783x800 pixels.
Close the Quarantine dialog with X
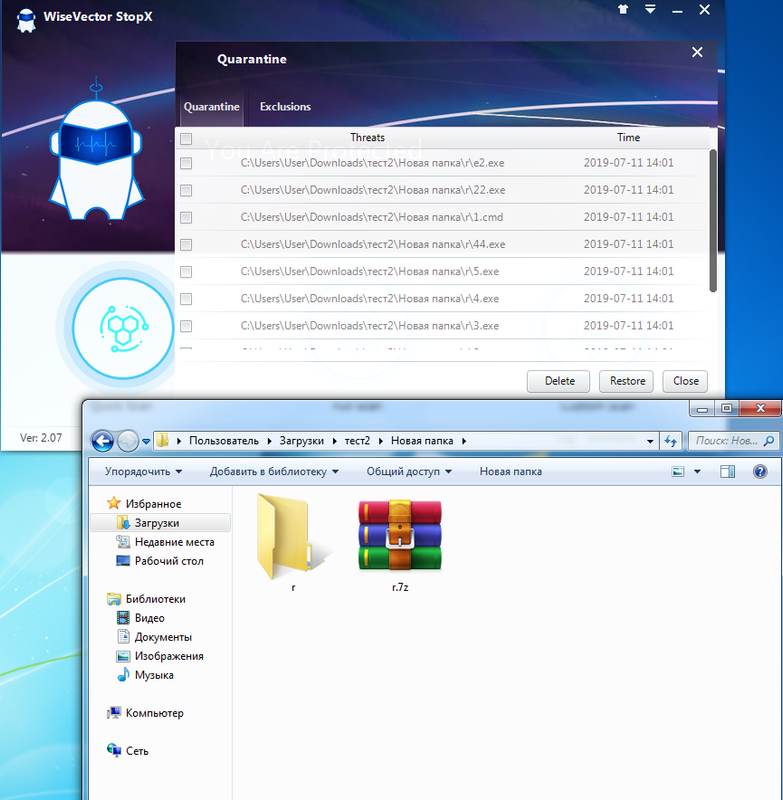point(697,52)
